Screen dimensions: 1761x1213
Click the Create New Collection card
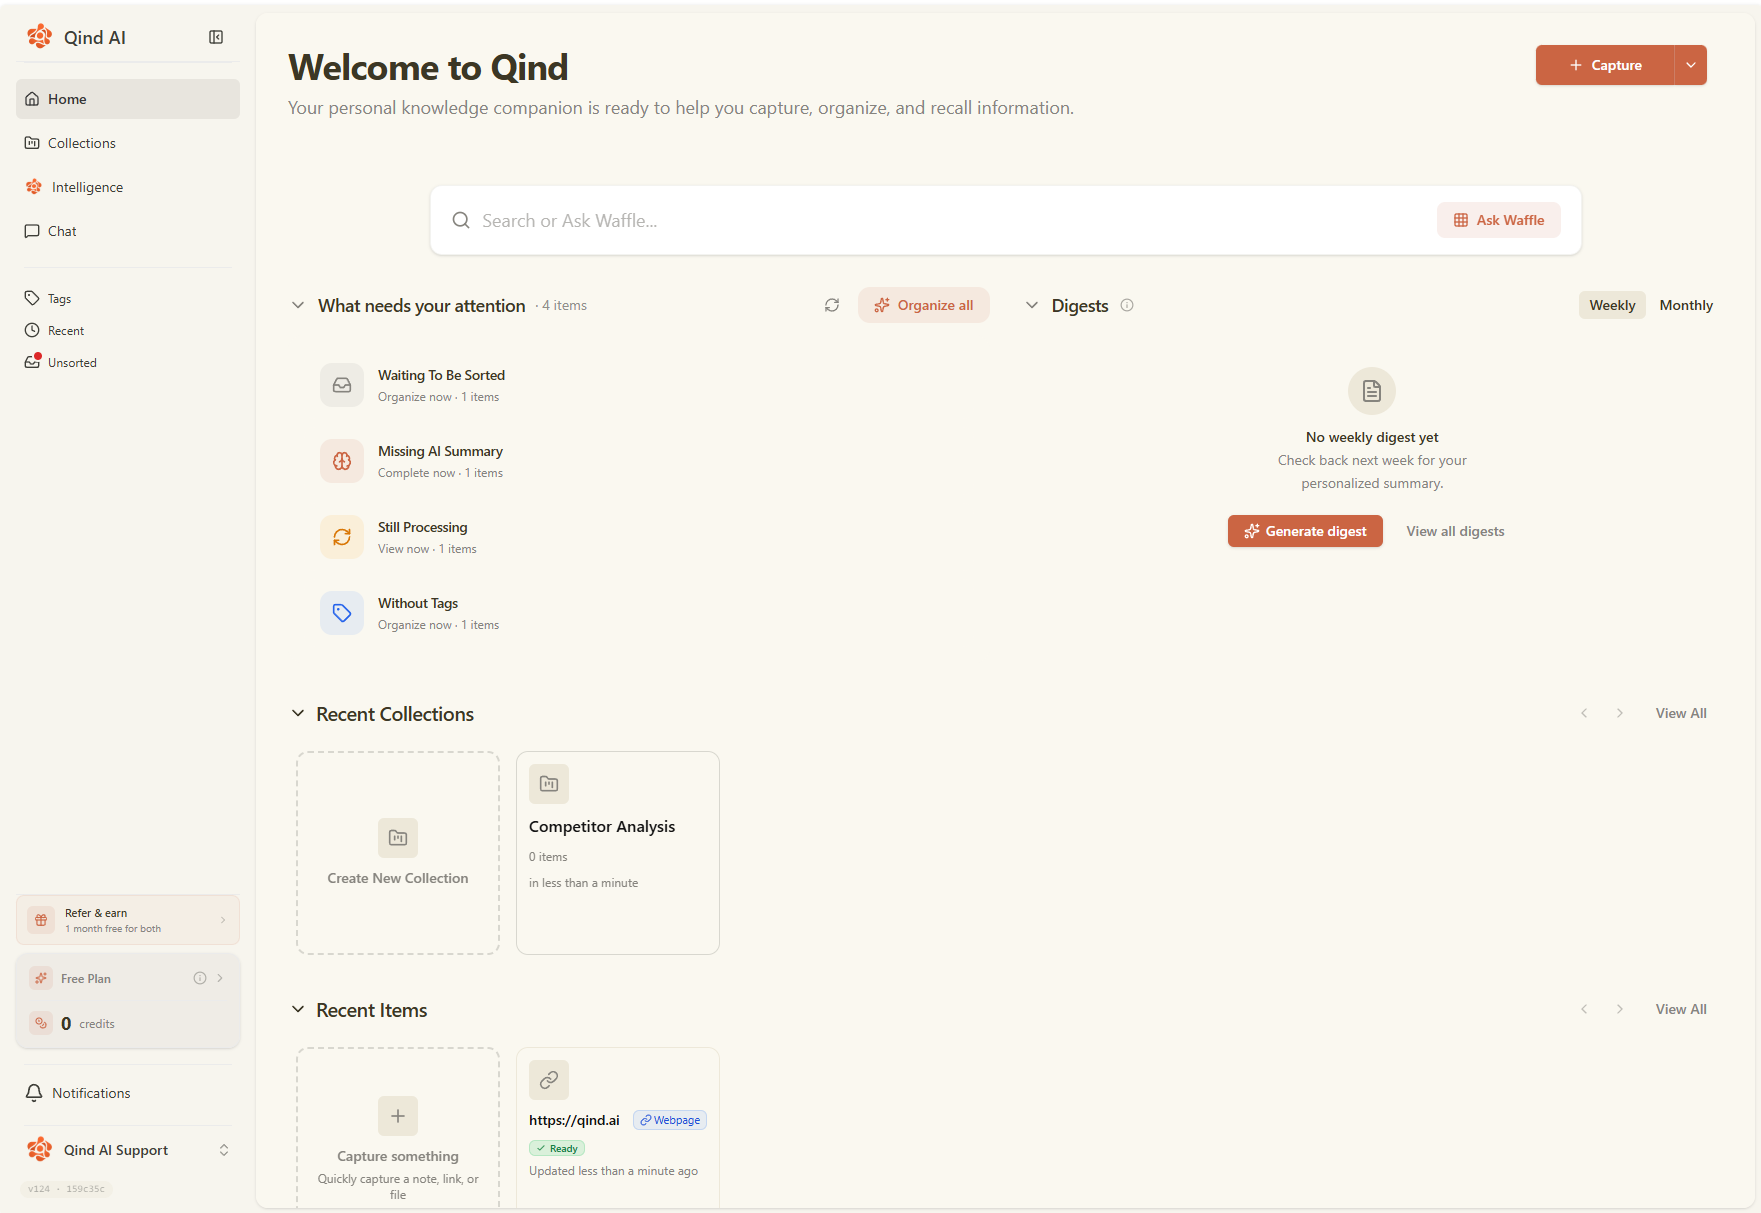click(x=398, y=853)
